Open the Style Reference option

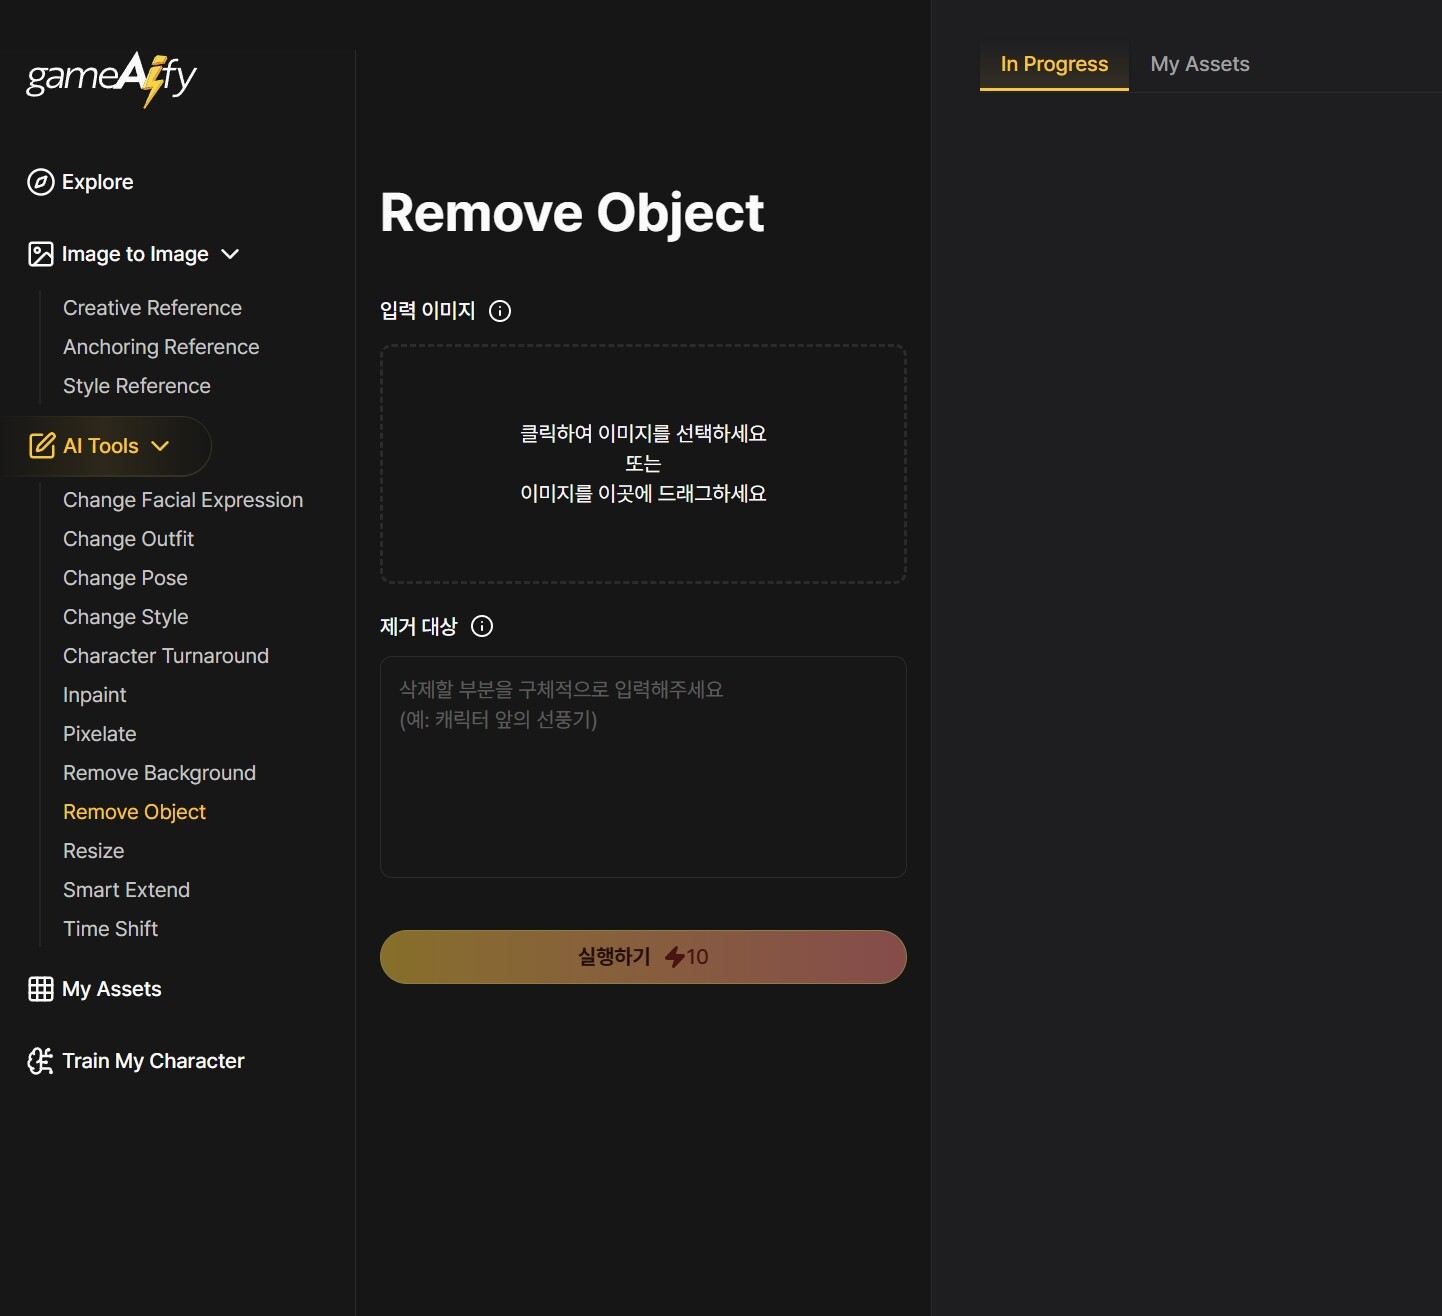tap(137, 386)
